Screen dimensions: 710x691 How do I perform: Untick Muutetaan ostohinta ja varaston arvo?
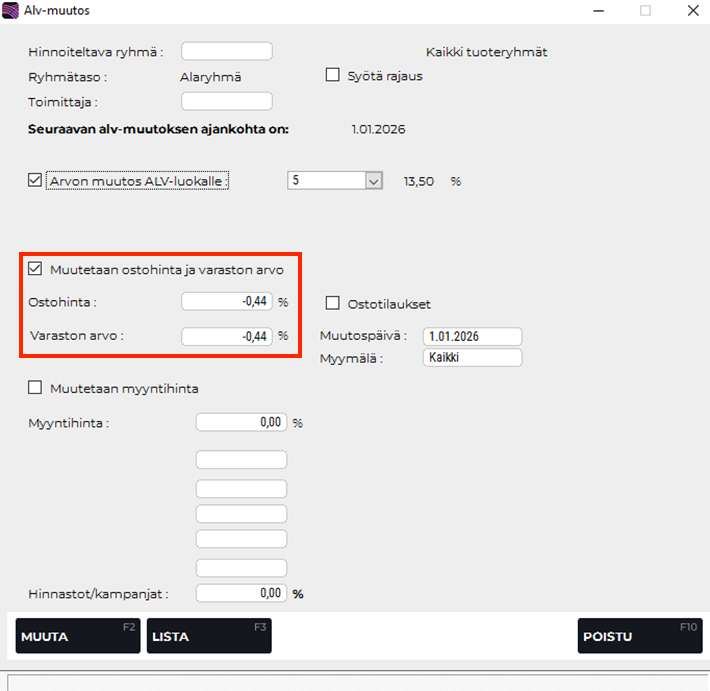pyautogui.click(x=36, y=269)
